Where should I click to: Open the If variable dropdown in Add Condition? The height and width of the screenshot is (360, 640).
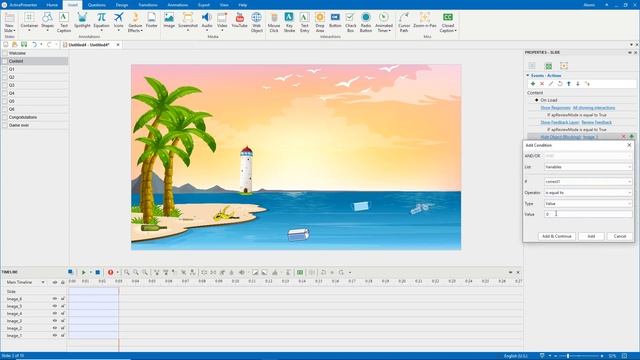pyautogui.click(x=588, y=181)
